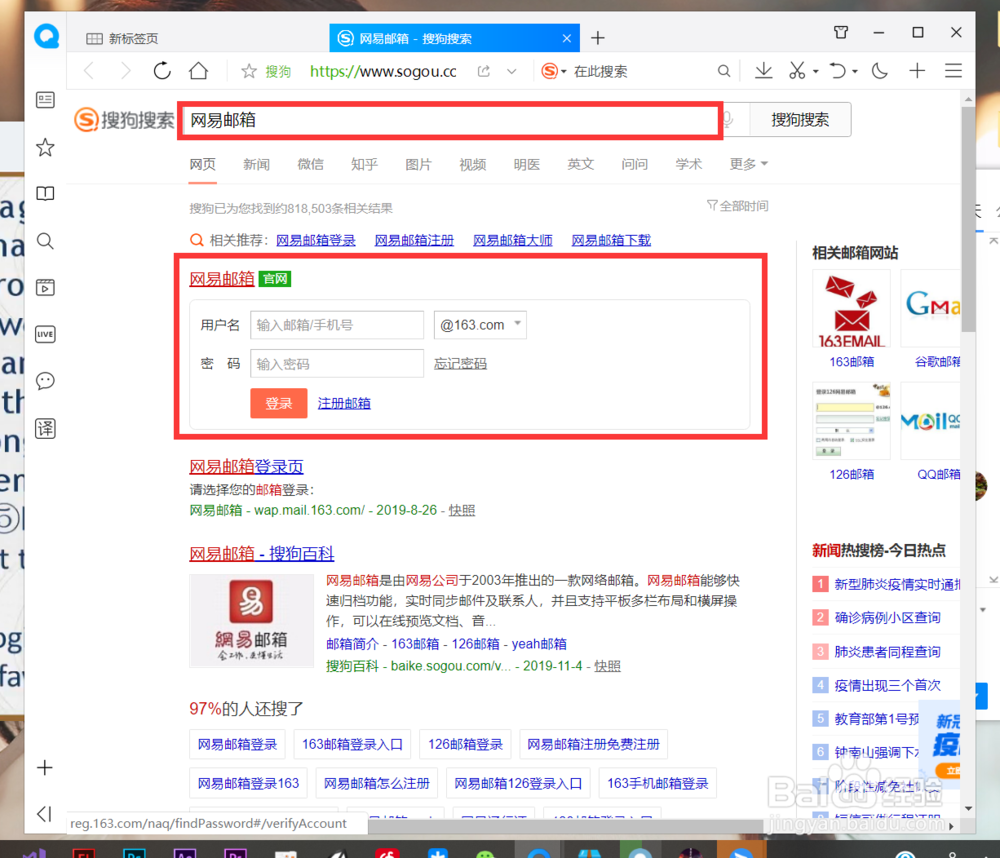Click the share icon in address bar

(484, 71)
